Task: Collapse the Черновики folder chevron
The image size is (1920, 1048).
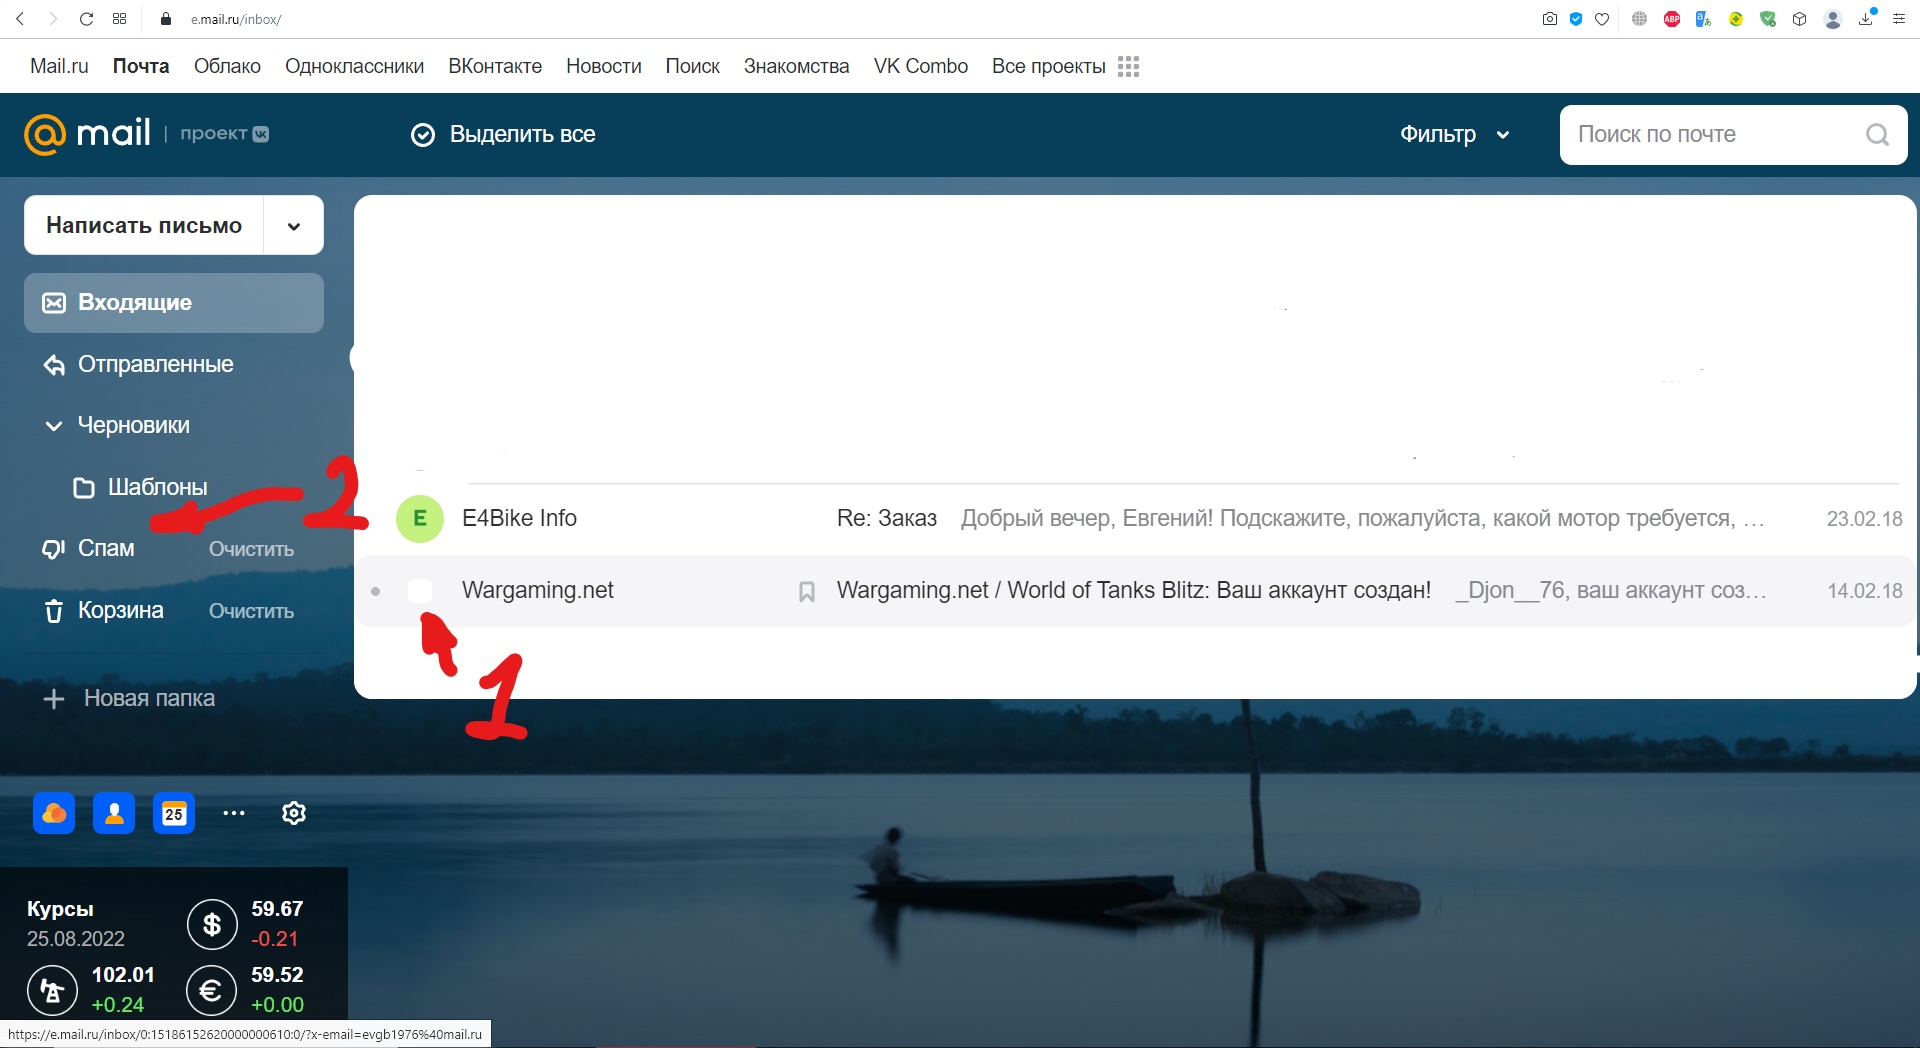Action: click(x=54, y=426)
